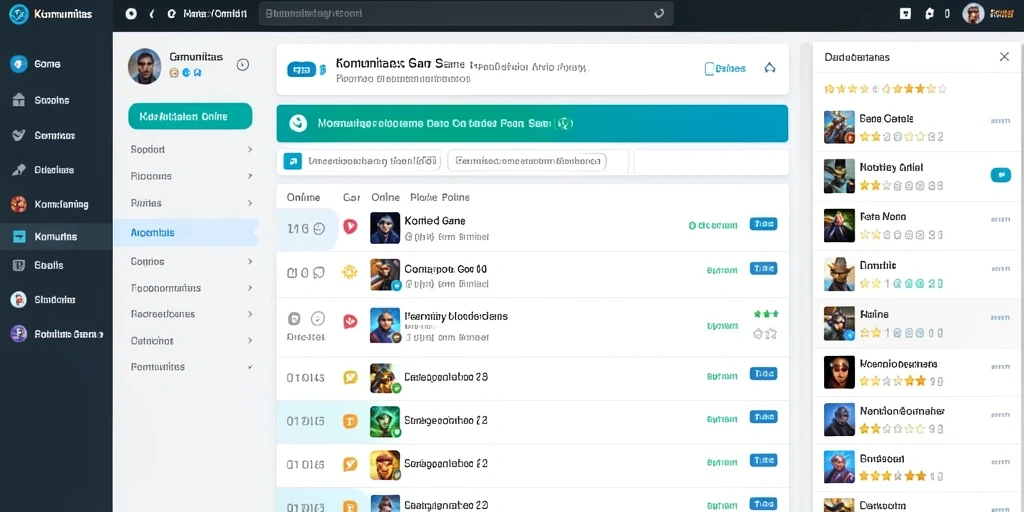1024x512 pixels.
Task: Expand the Riooons menu chevron
Action: coord(249,176)
